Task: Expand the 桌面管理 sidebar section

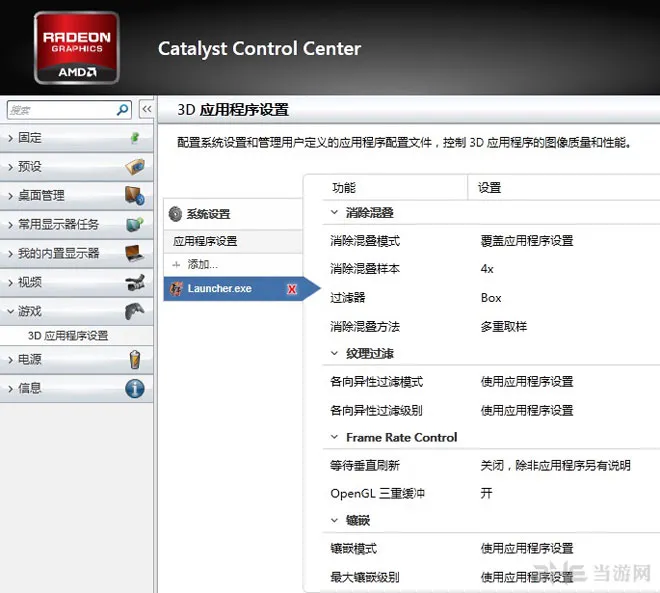Action: click(11, 196)
